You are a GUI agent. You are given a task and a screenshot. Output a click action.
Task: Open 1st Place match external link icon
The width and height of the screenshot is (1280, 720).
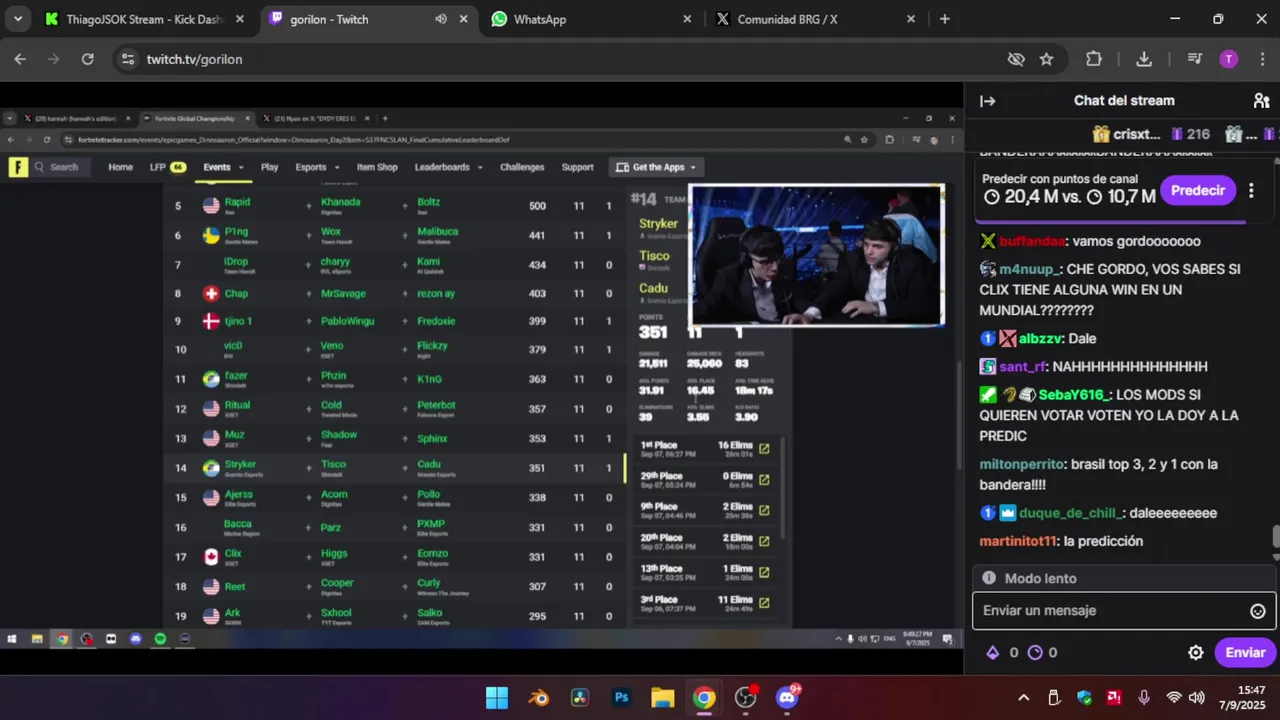[x=764, y=449]
